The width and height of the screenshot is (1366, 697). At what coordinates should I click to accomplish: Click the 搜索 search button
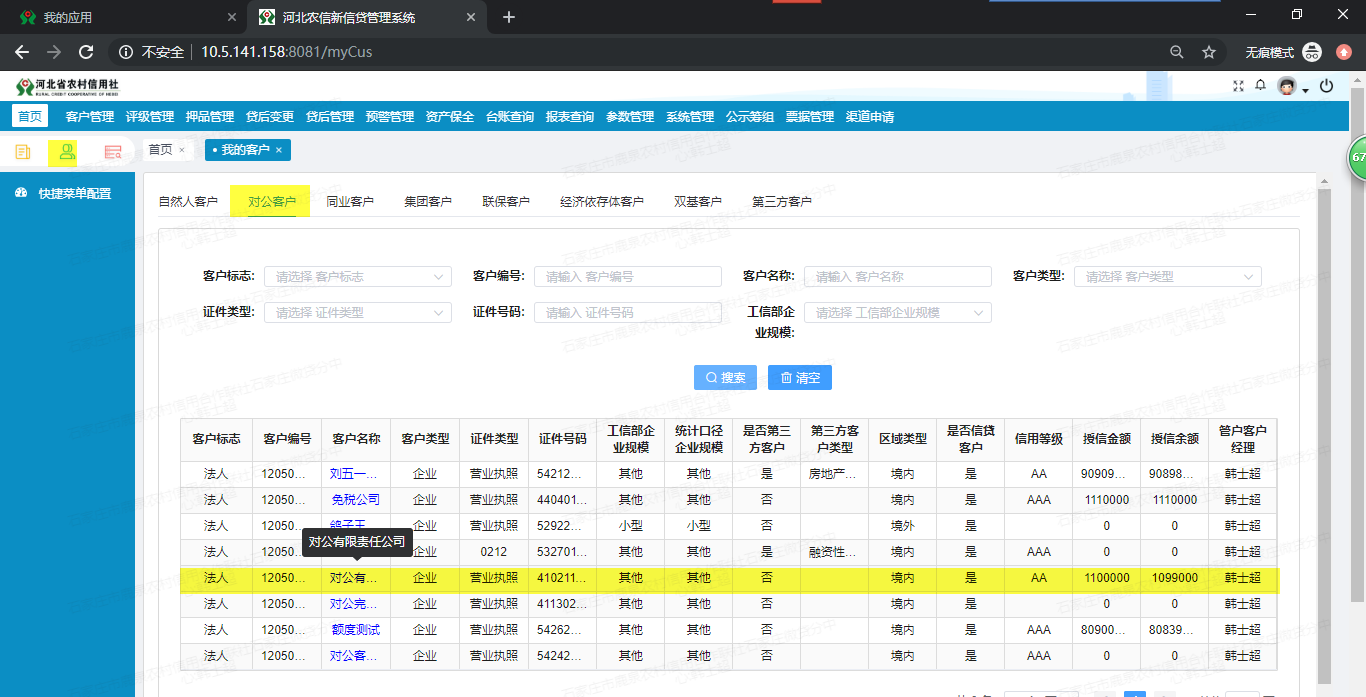point(725,377)
